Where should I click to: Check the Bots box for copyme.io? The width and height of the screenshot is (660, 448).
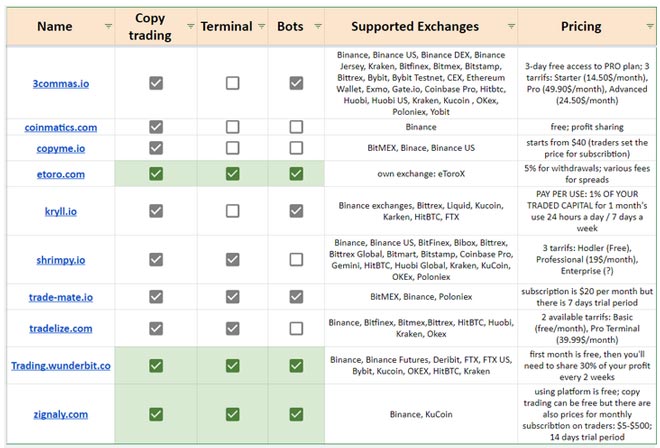296,147
